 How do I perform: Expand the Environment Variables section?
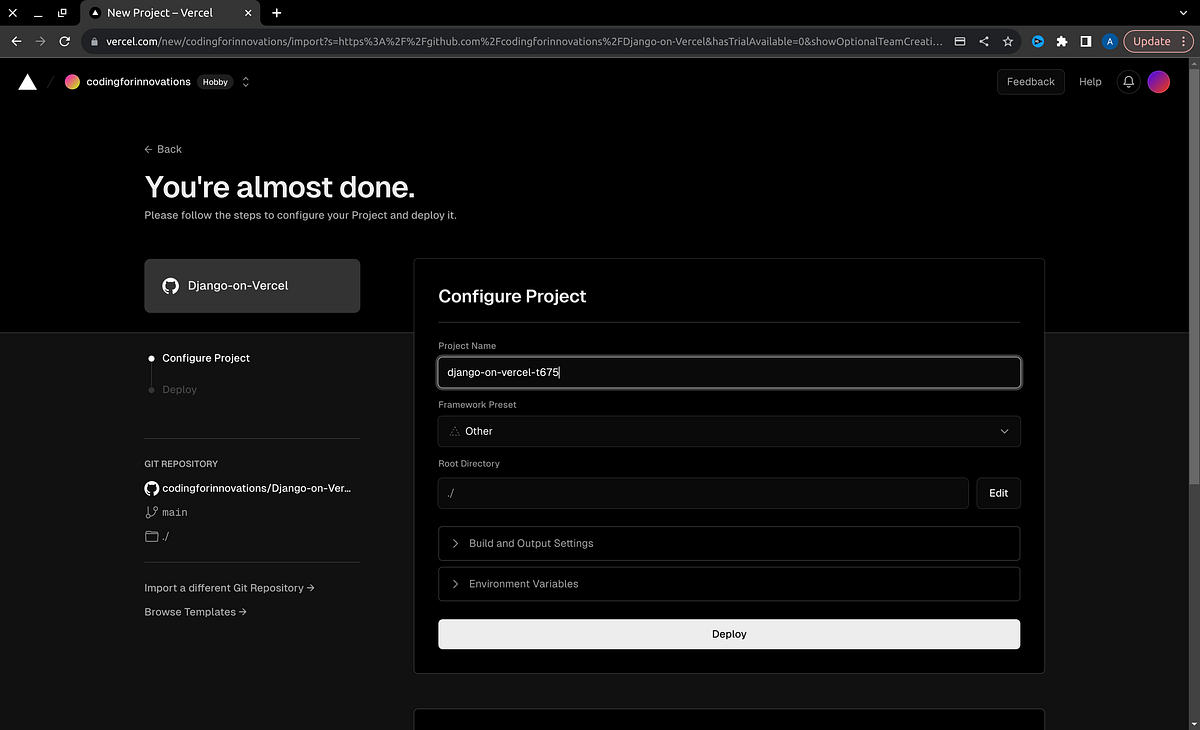point(729,583)
